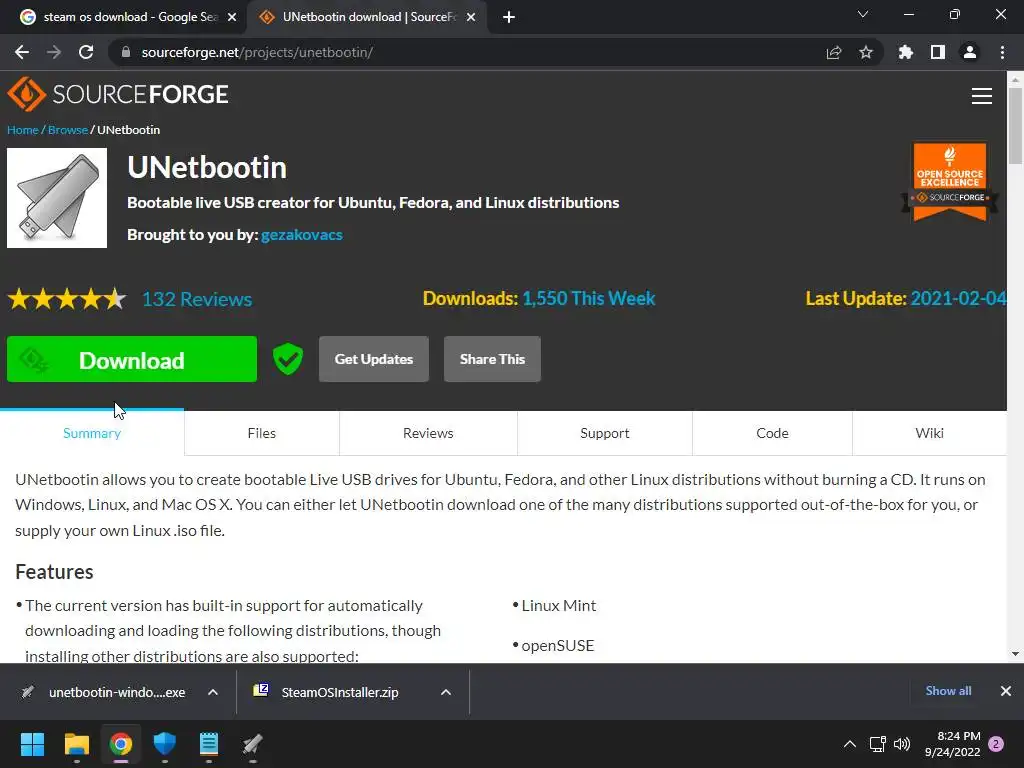Open Windows Security shield in taskbar
The width and height of the screenshot is (1024, 768).
(x=165, y=744)
